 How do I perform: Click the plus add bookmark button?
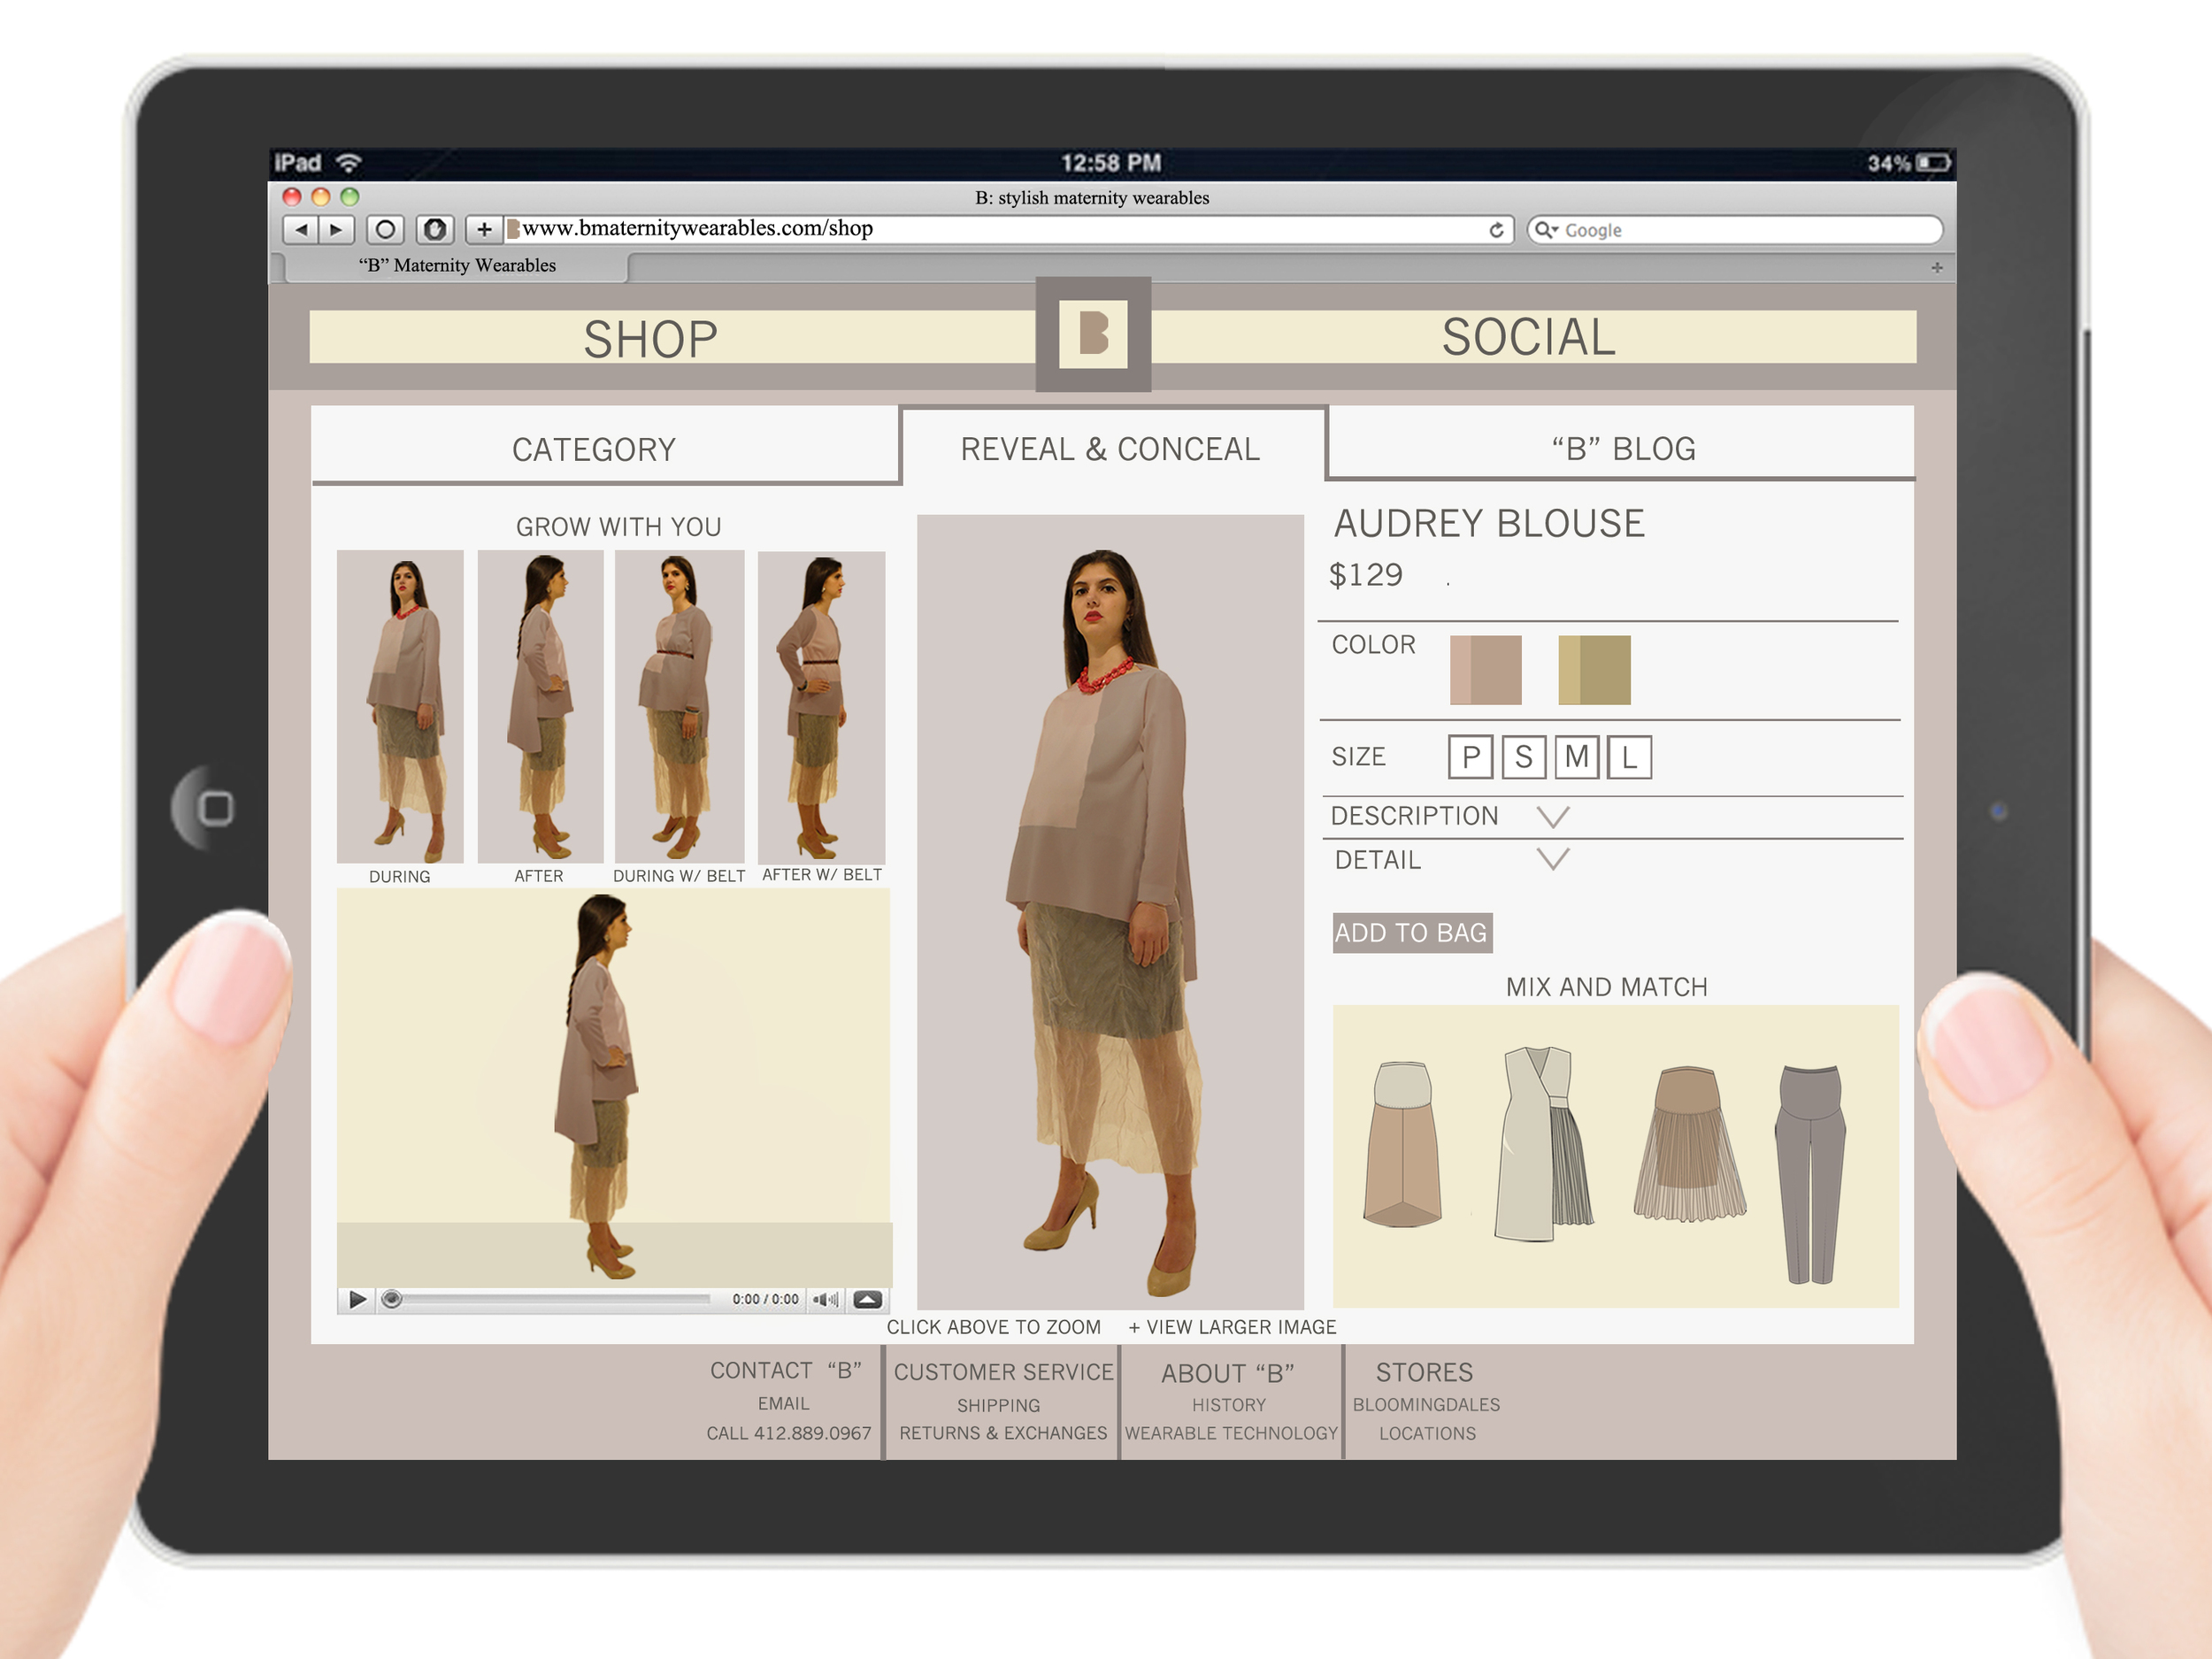484,230
